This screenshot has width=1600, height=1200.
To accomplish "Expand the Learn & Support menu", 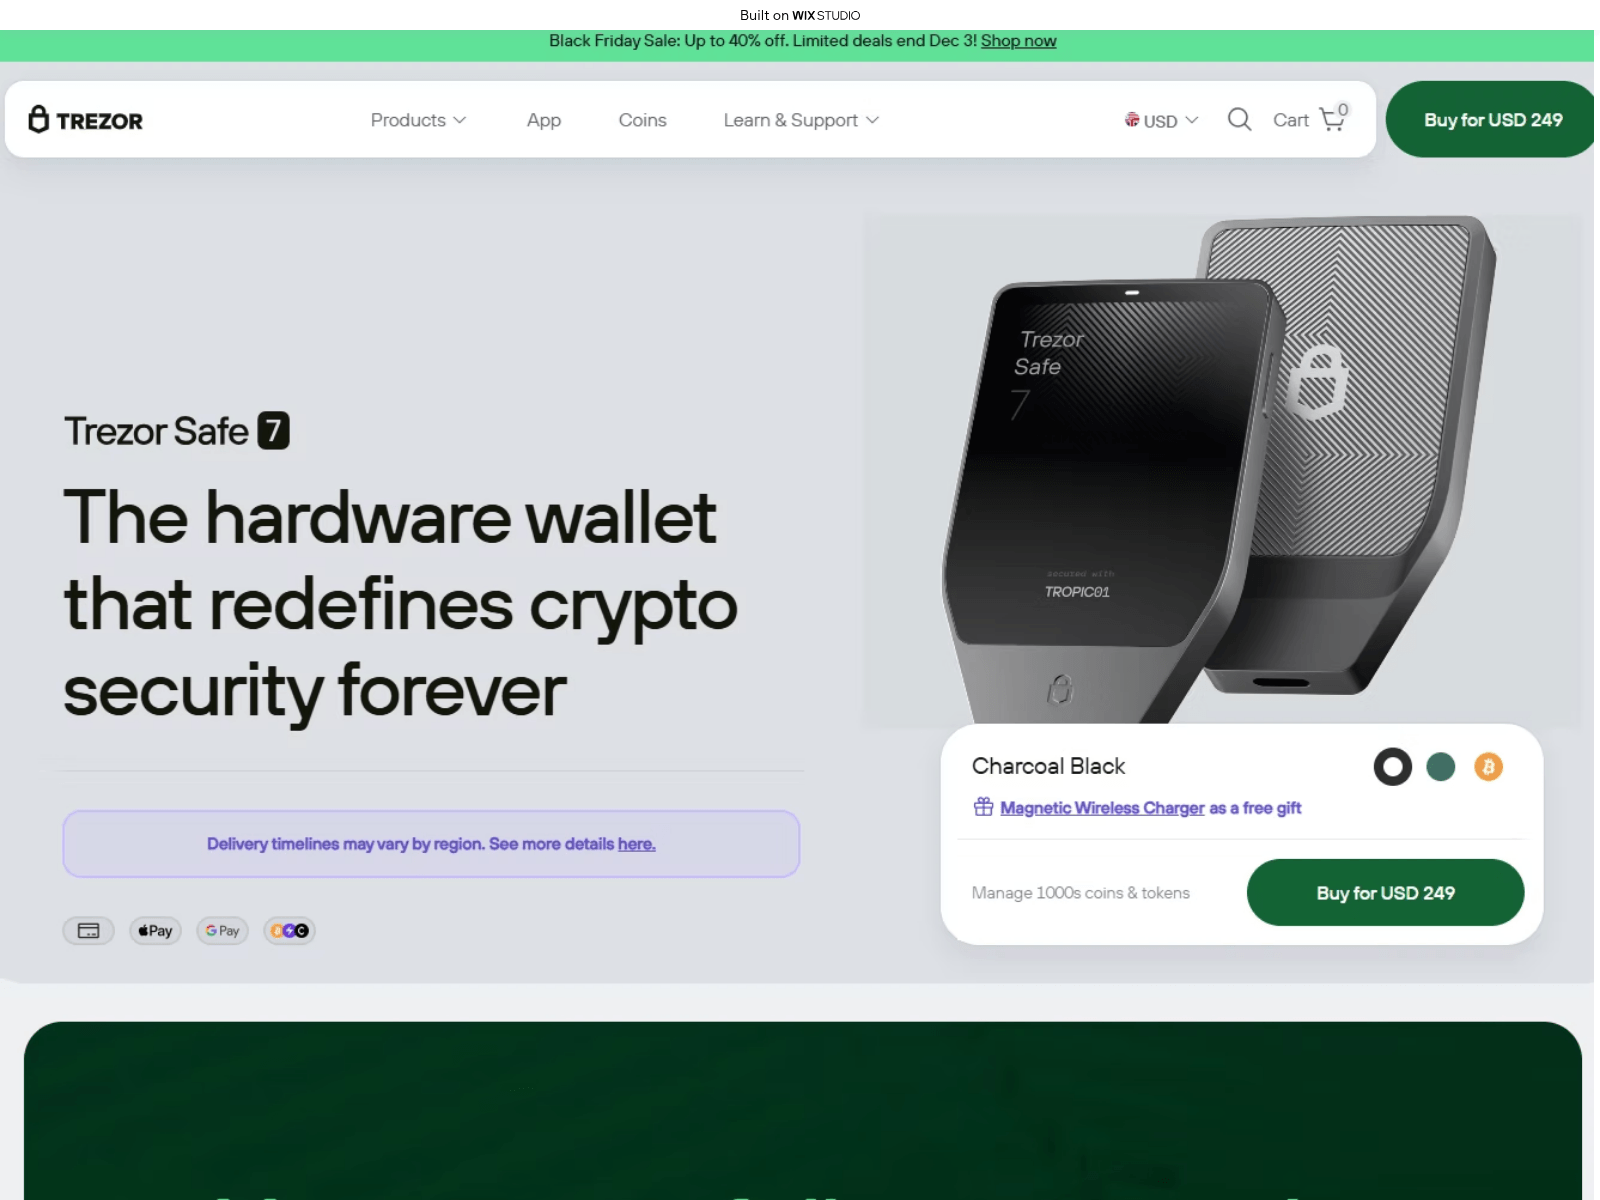I will pos(801,120).
